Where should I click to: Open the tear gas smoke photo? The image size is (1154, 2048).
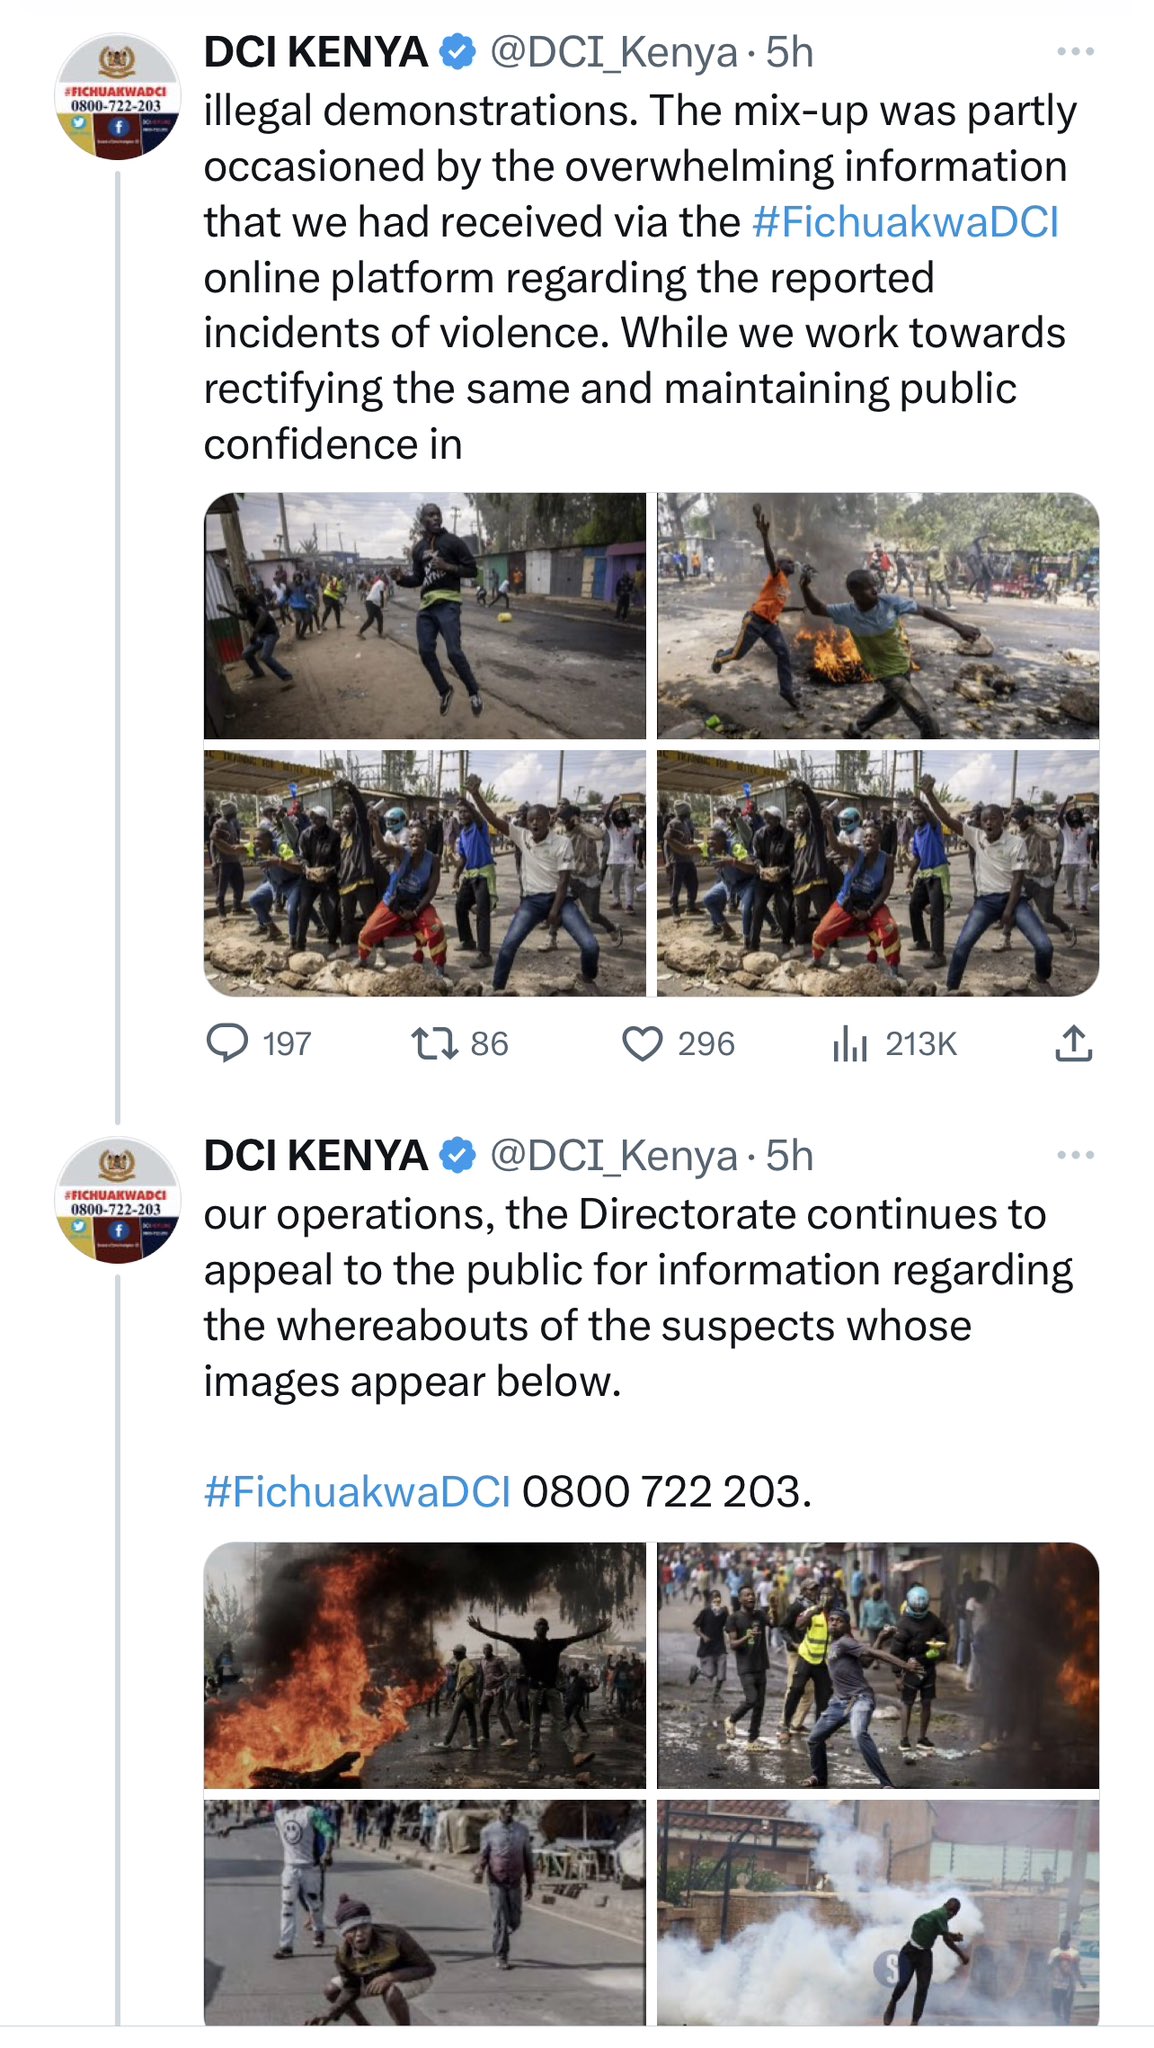(878, 1912)
